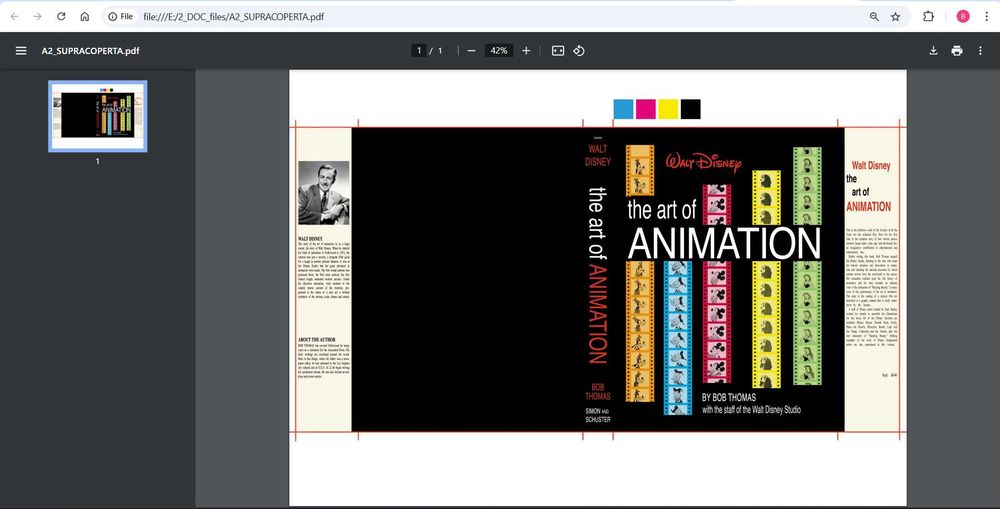Screen dimensions: 1000x509
Task: Rotate the PDF counterclockwise
Action: click(579, 50)
